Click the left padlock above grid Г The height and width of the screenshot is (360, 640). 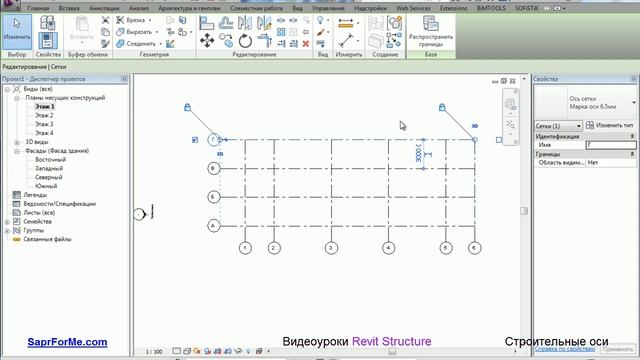click(187, 107)
